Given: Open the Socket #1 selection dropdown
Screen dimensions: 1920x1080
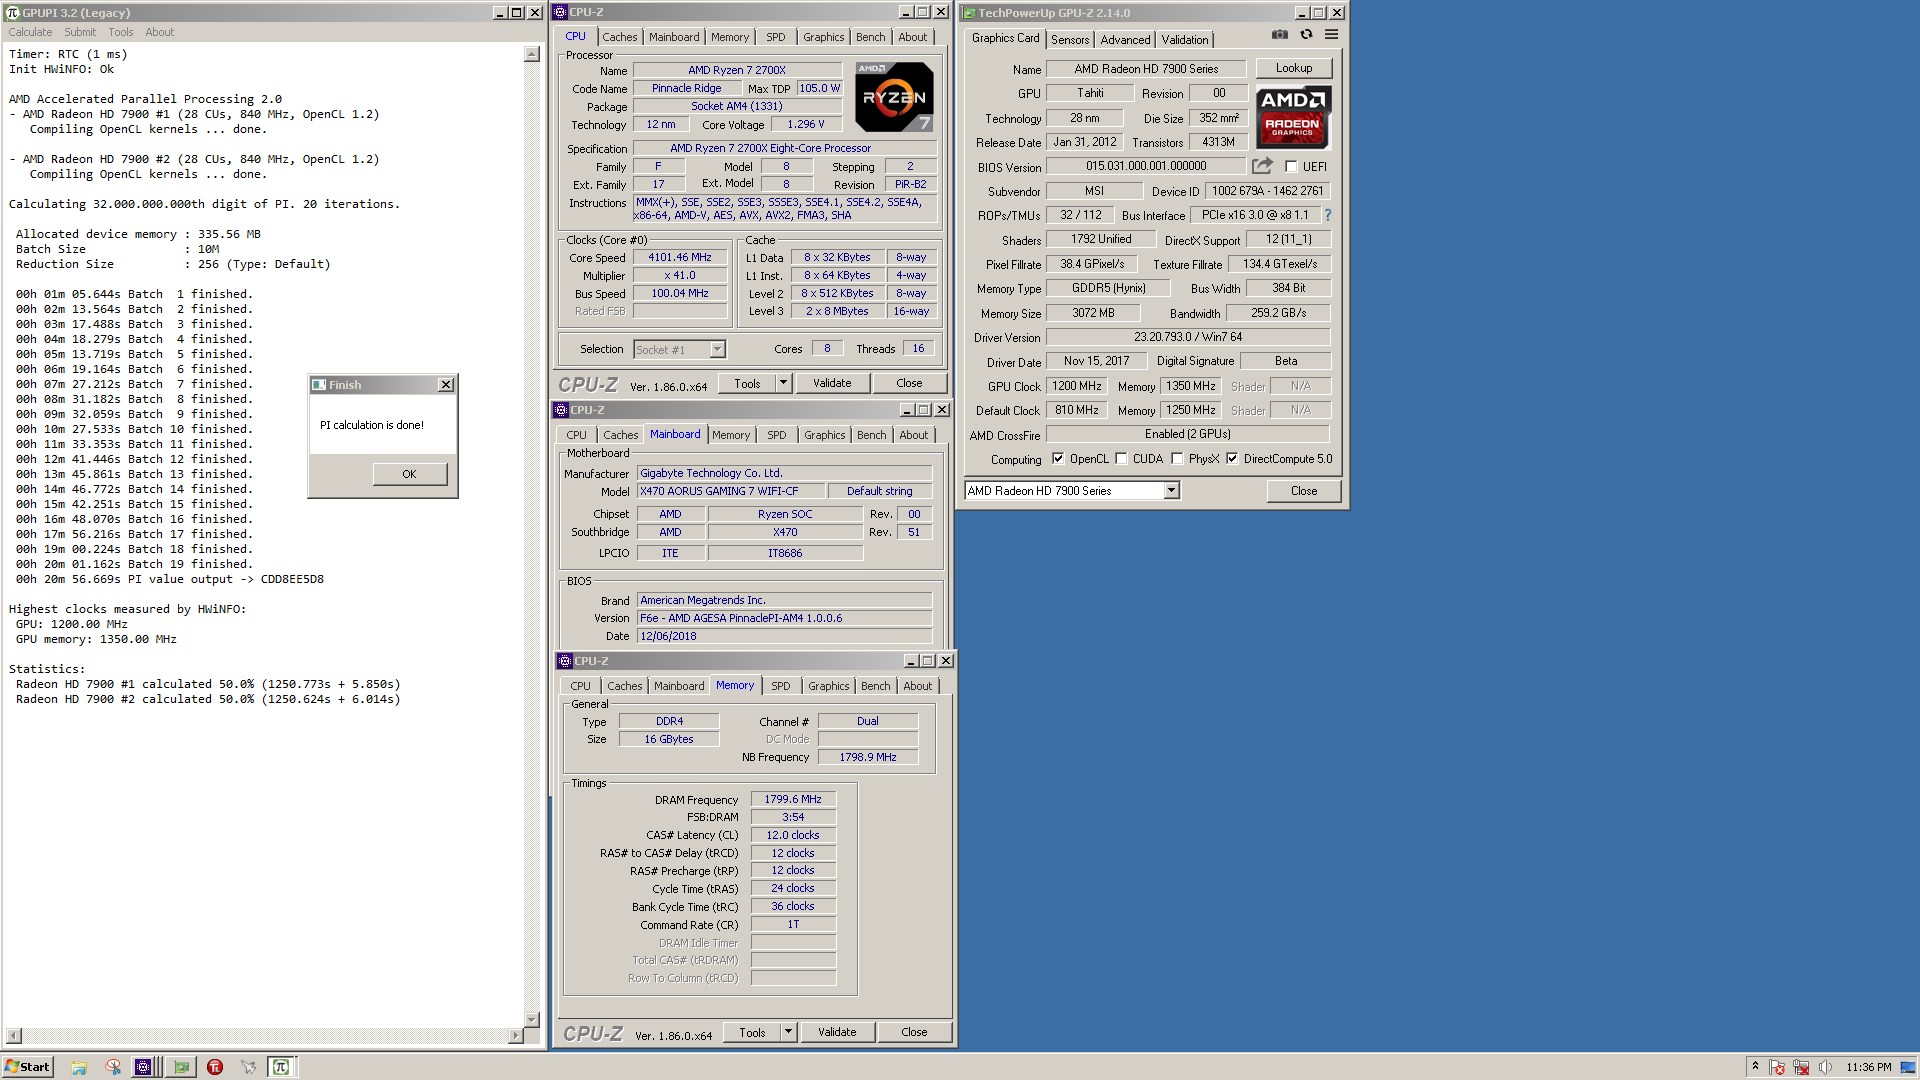Looking at the screenshot, I should click(x=717, y=349).
